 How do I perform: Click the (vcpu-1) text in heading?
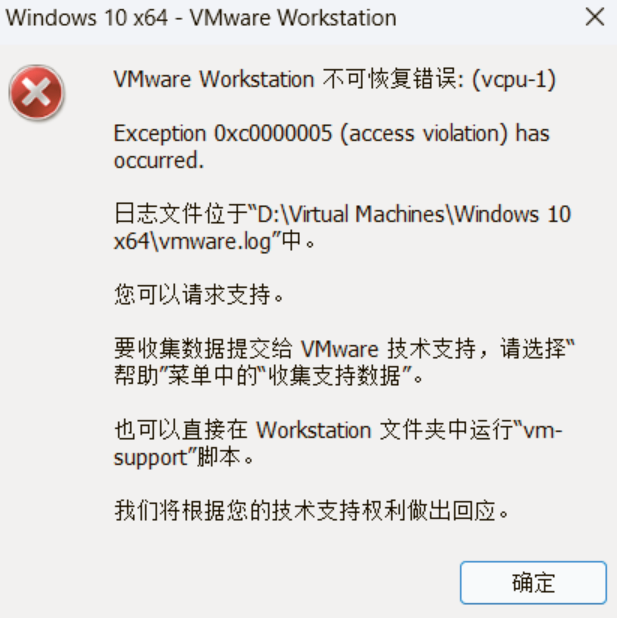click(x=514, y=80)
